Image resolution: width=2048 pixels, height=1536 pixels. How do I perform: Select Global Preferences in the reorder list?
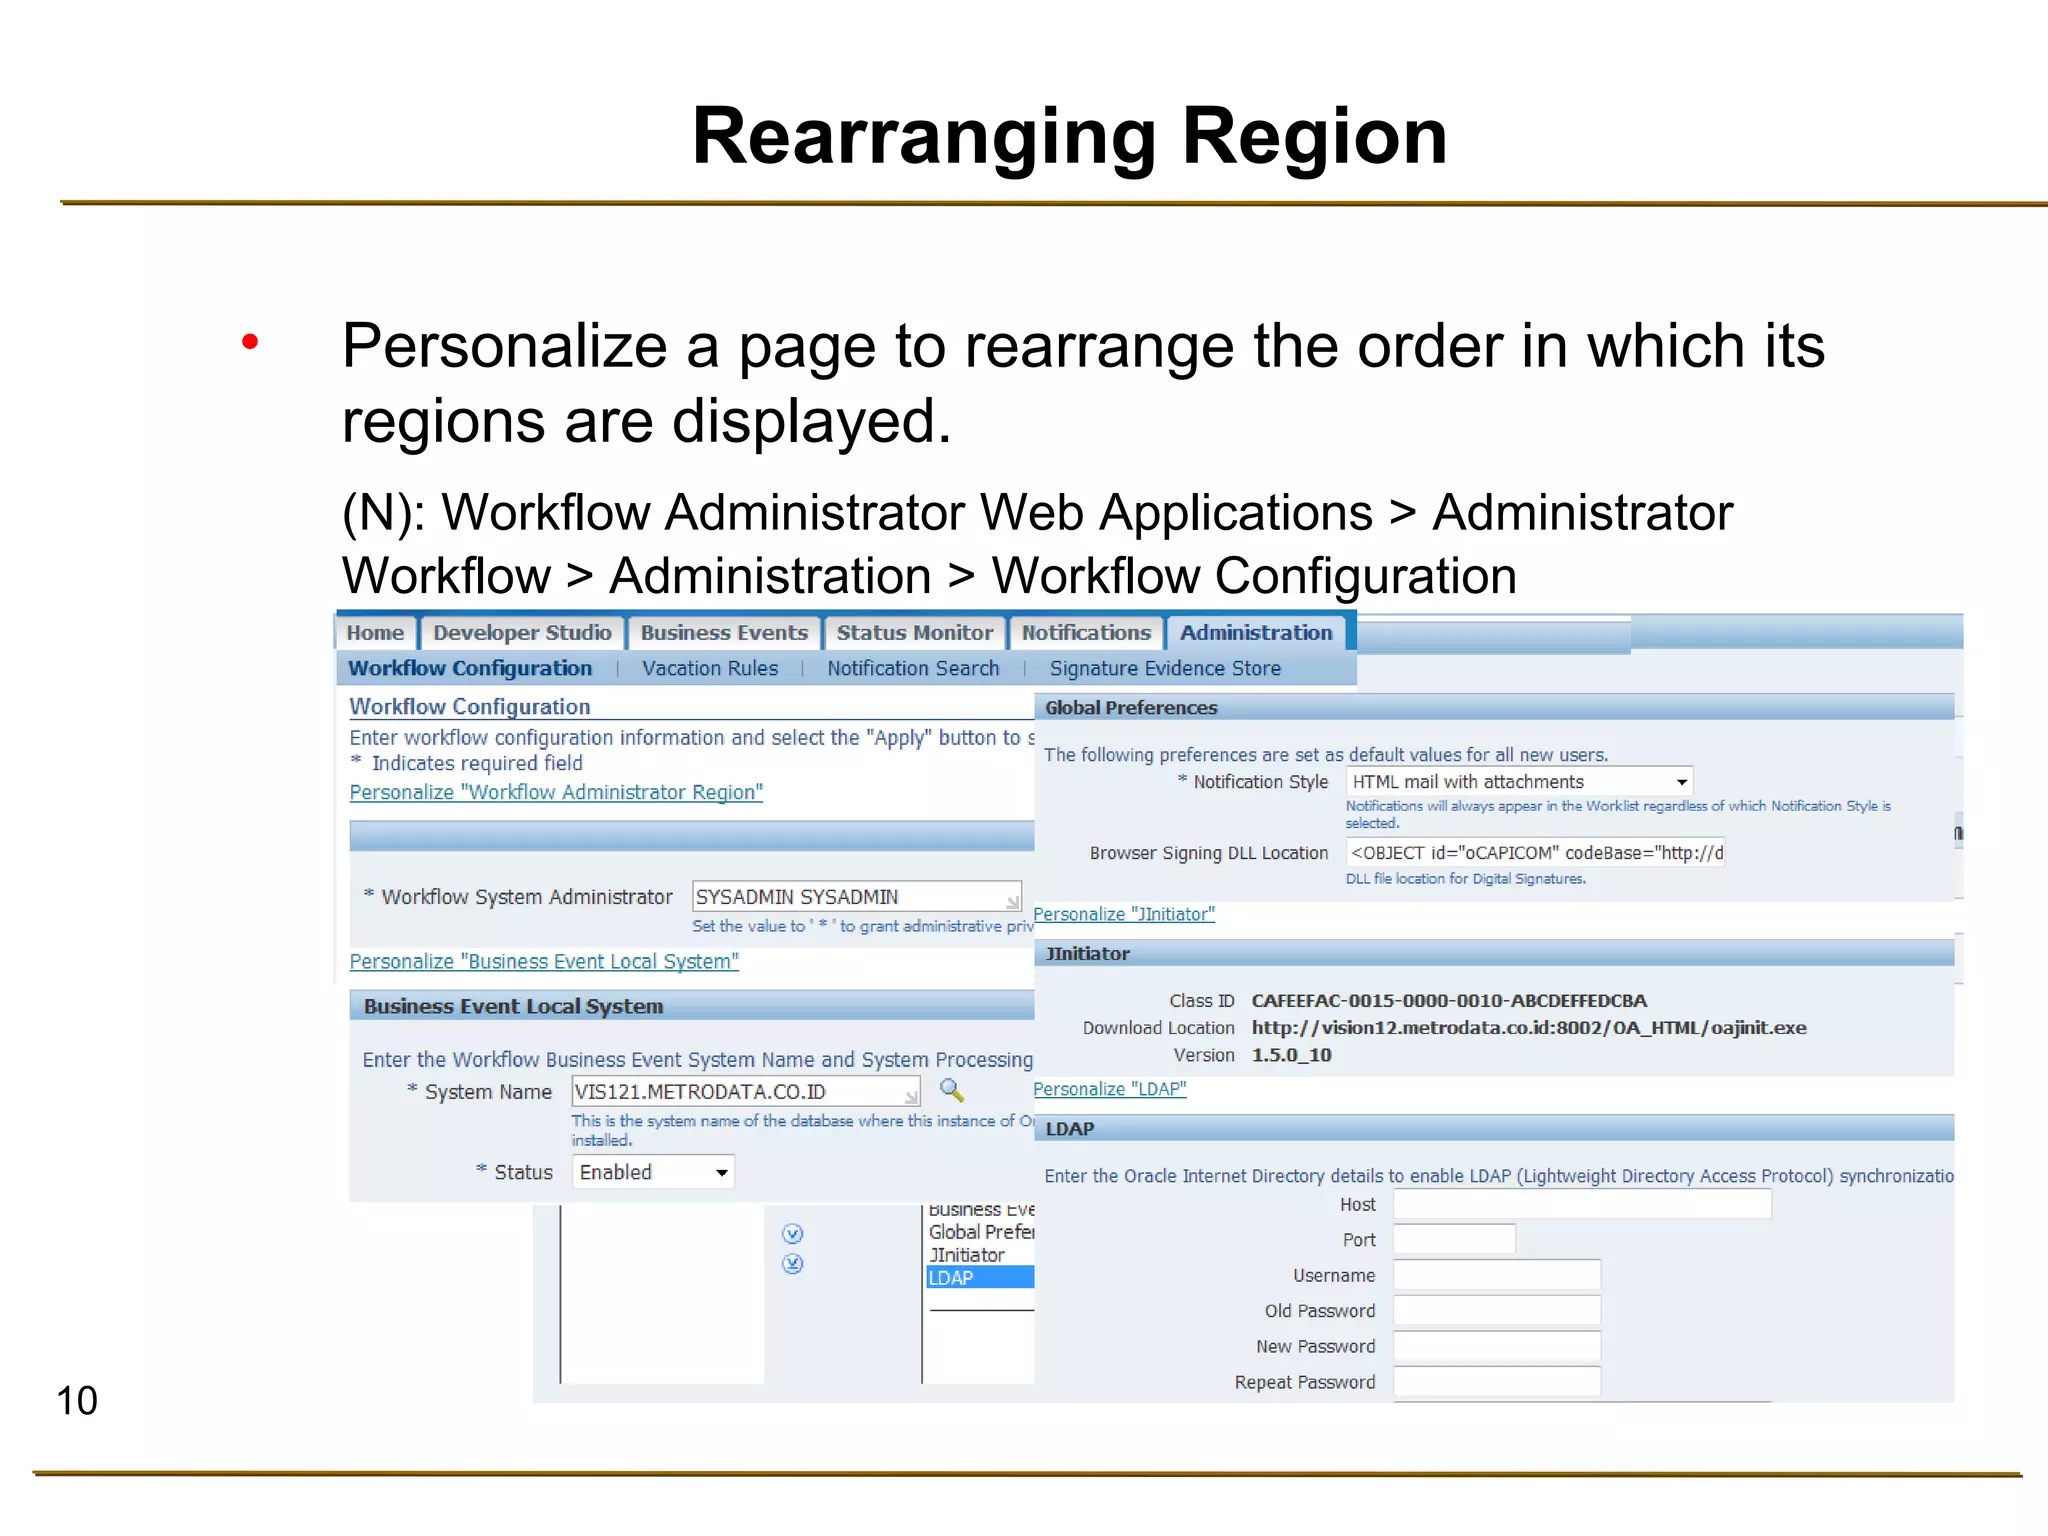(980, 1232)
